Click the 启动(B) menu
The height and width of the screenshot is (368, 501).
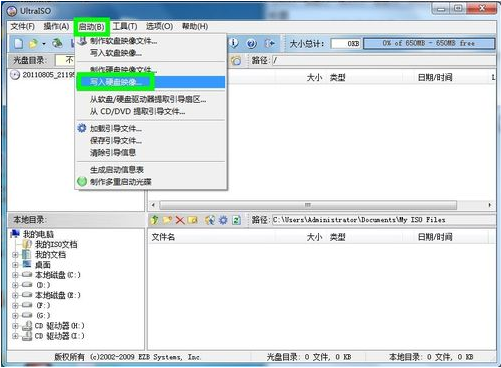point(91,27)
